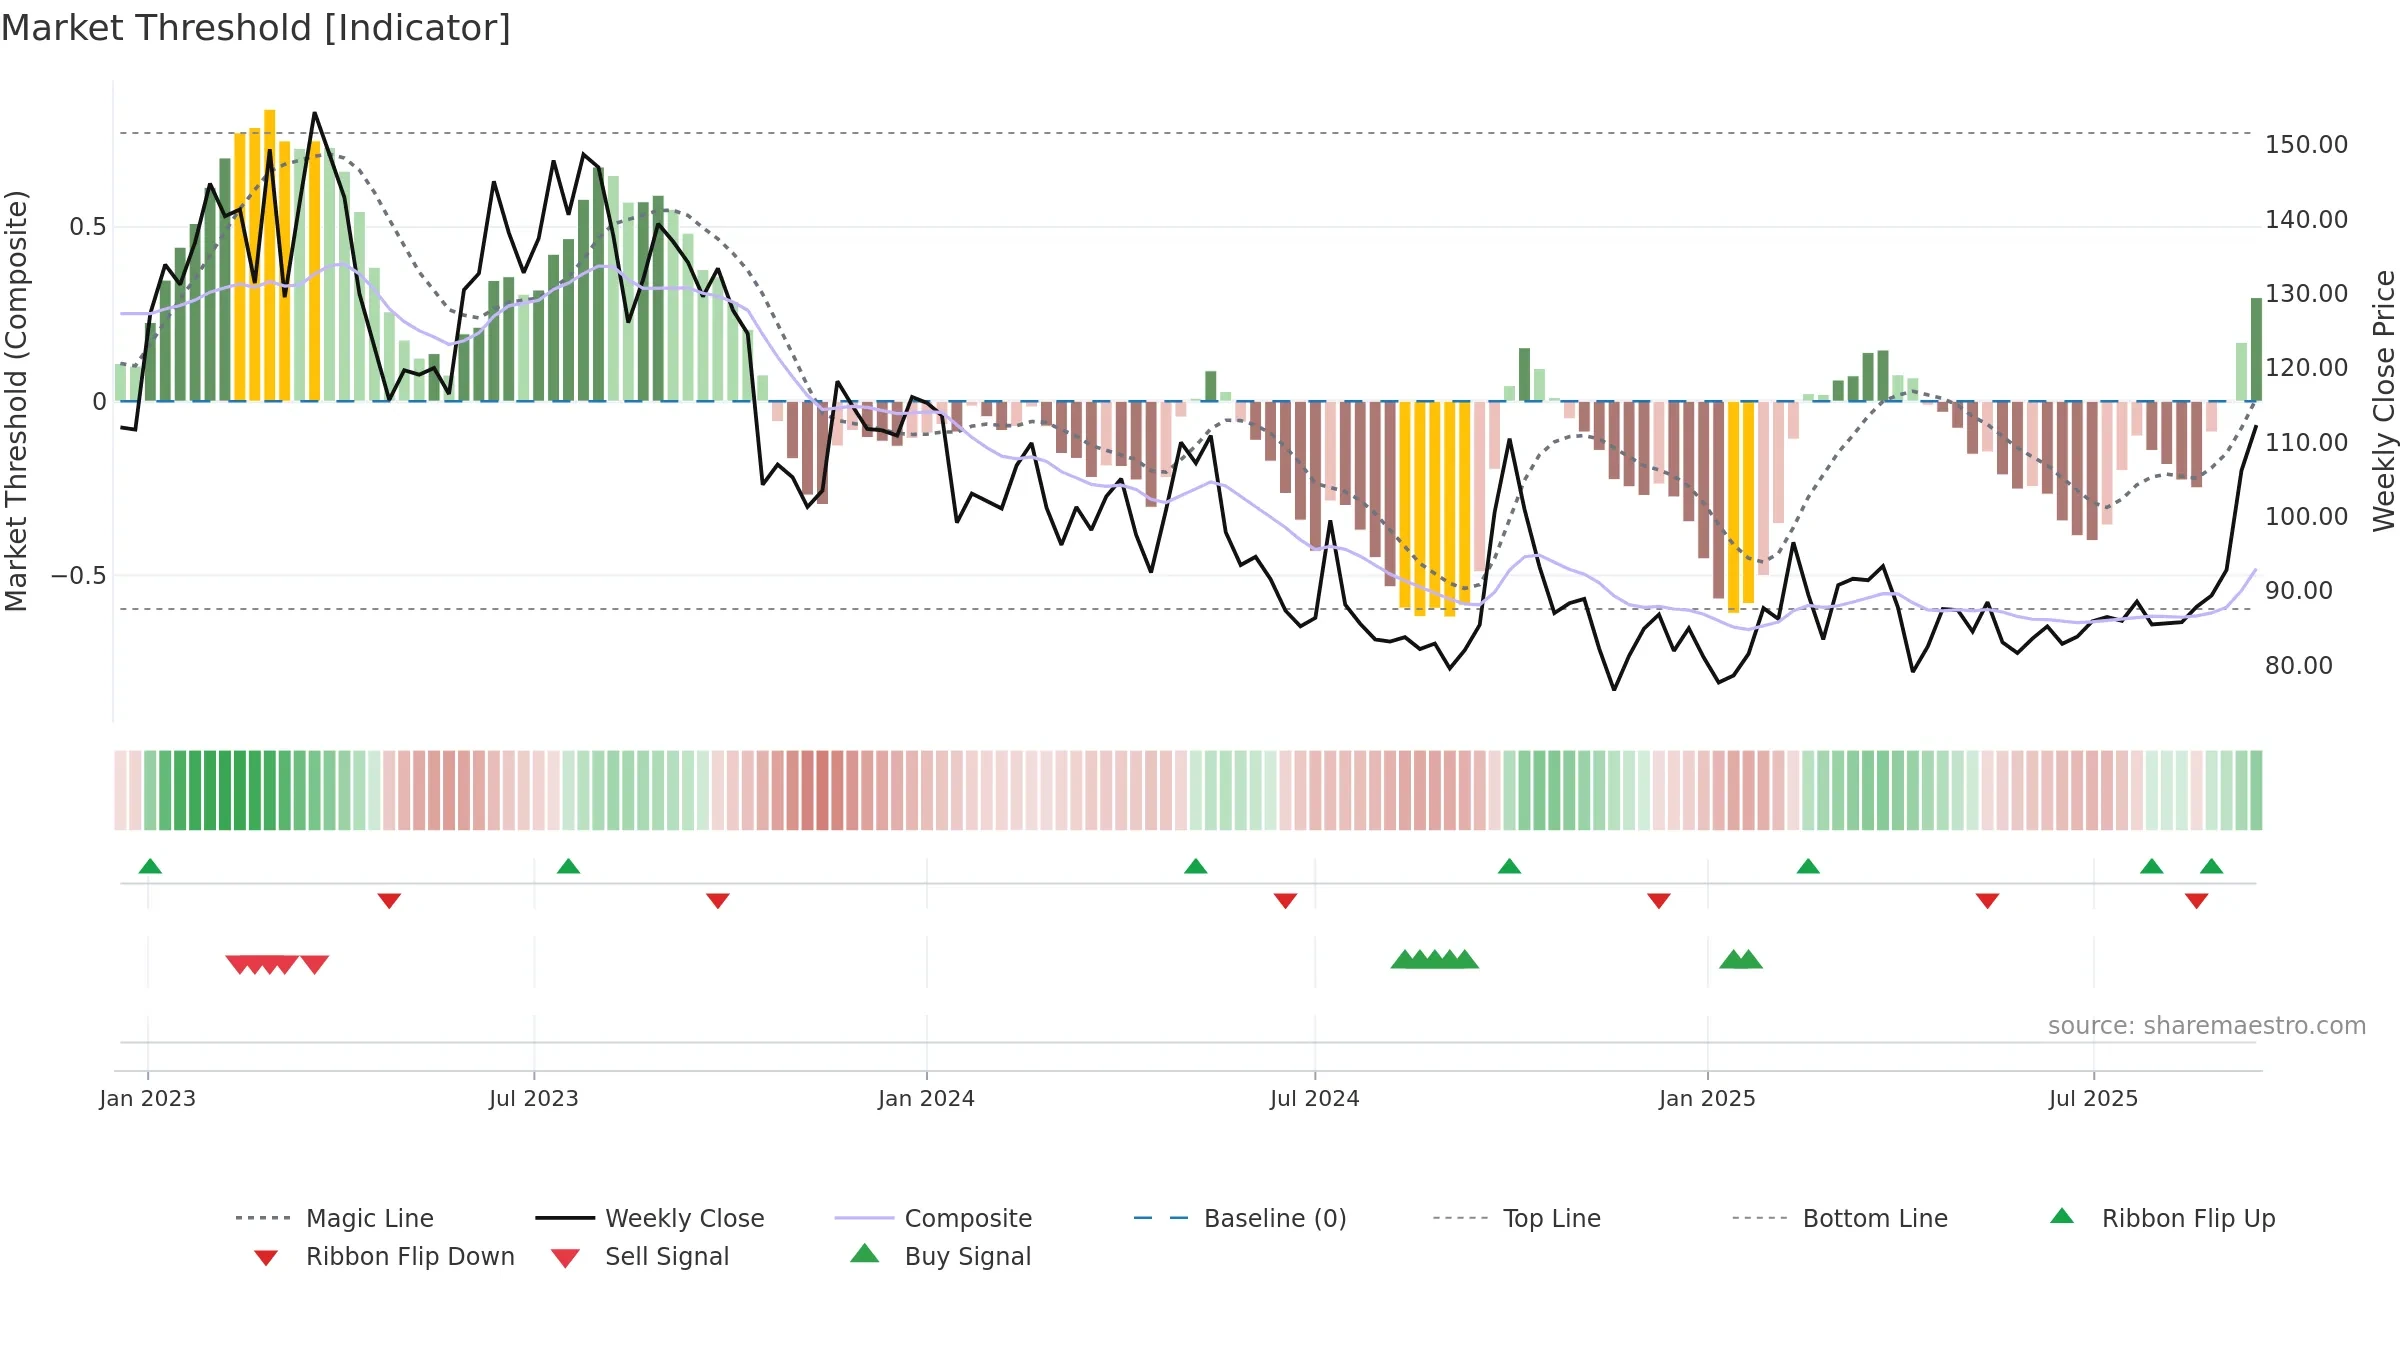Click the Jan 2024 x-axis label
The image size is (2400, 1350).
click(927, 1098)
